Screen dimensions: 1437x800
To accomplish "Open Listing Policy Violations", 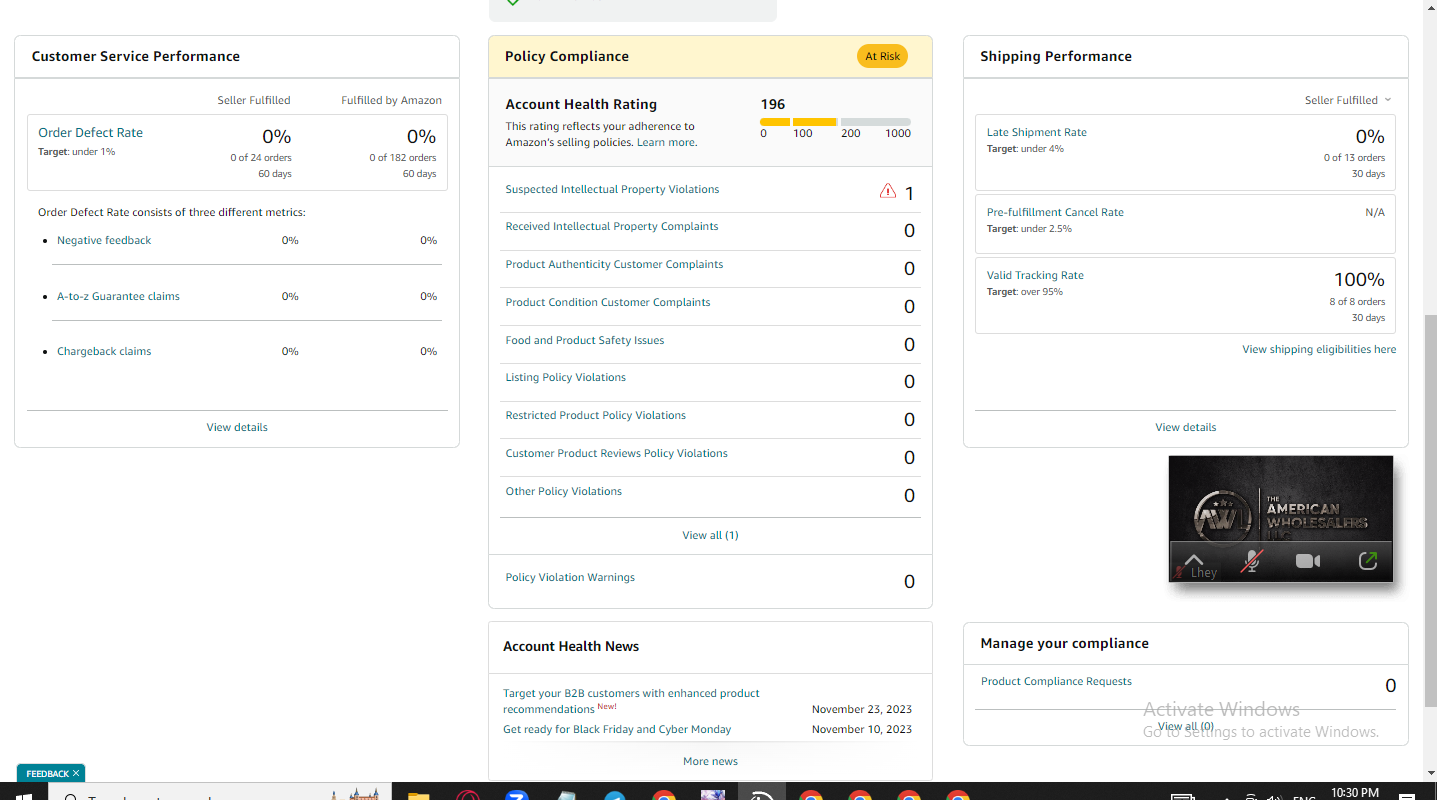I will tap(565, 377).
